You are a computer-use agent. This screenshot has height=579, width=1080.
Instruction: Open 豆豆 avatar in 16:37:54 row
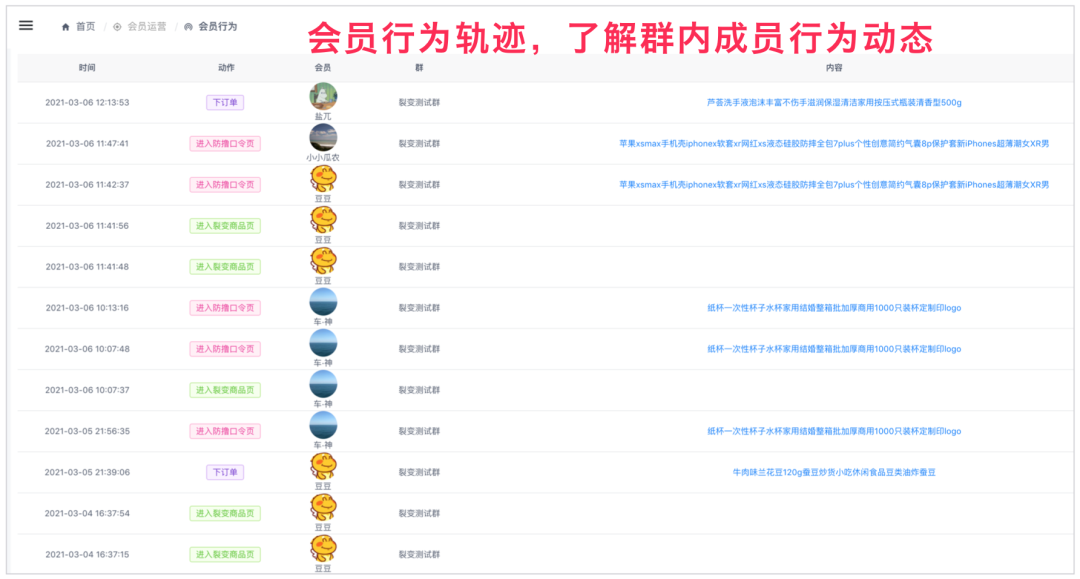pyautogui.click(x=323, y=507)
